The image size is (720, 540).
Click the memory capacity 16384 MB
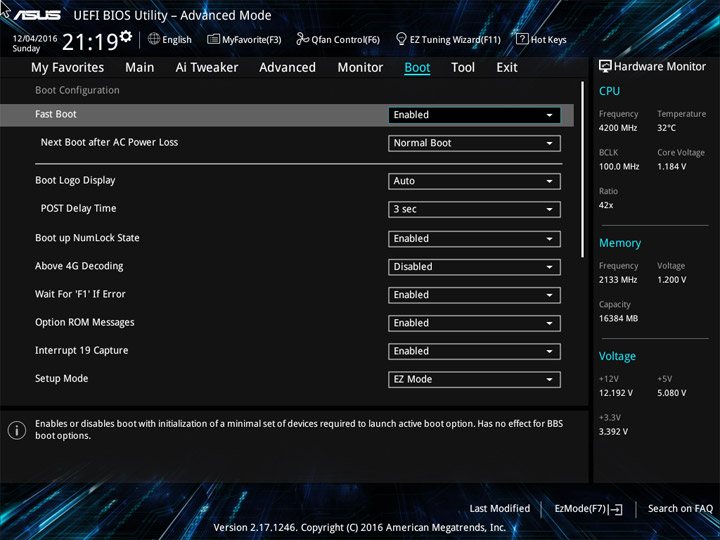click(618, 318)
